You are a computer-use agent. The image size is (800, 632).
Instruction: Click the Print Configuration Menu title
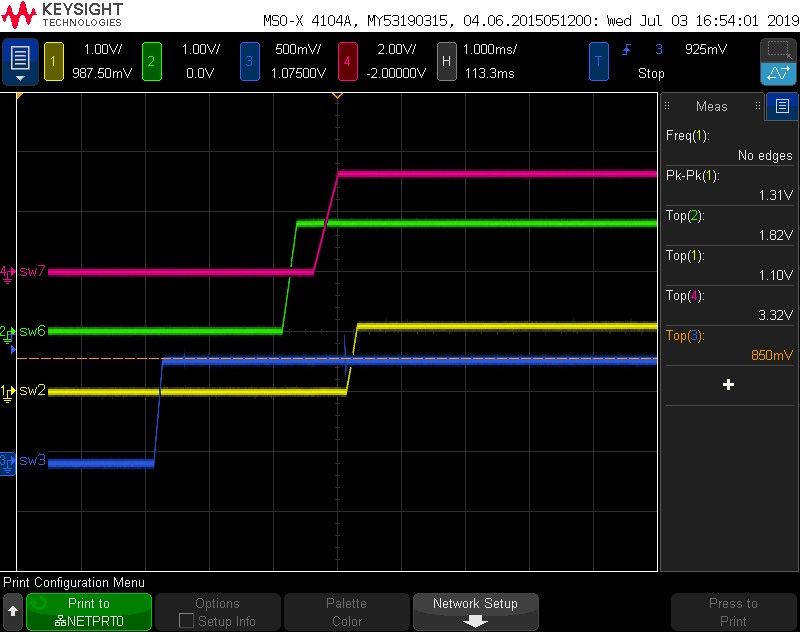pos(74,583)
